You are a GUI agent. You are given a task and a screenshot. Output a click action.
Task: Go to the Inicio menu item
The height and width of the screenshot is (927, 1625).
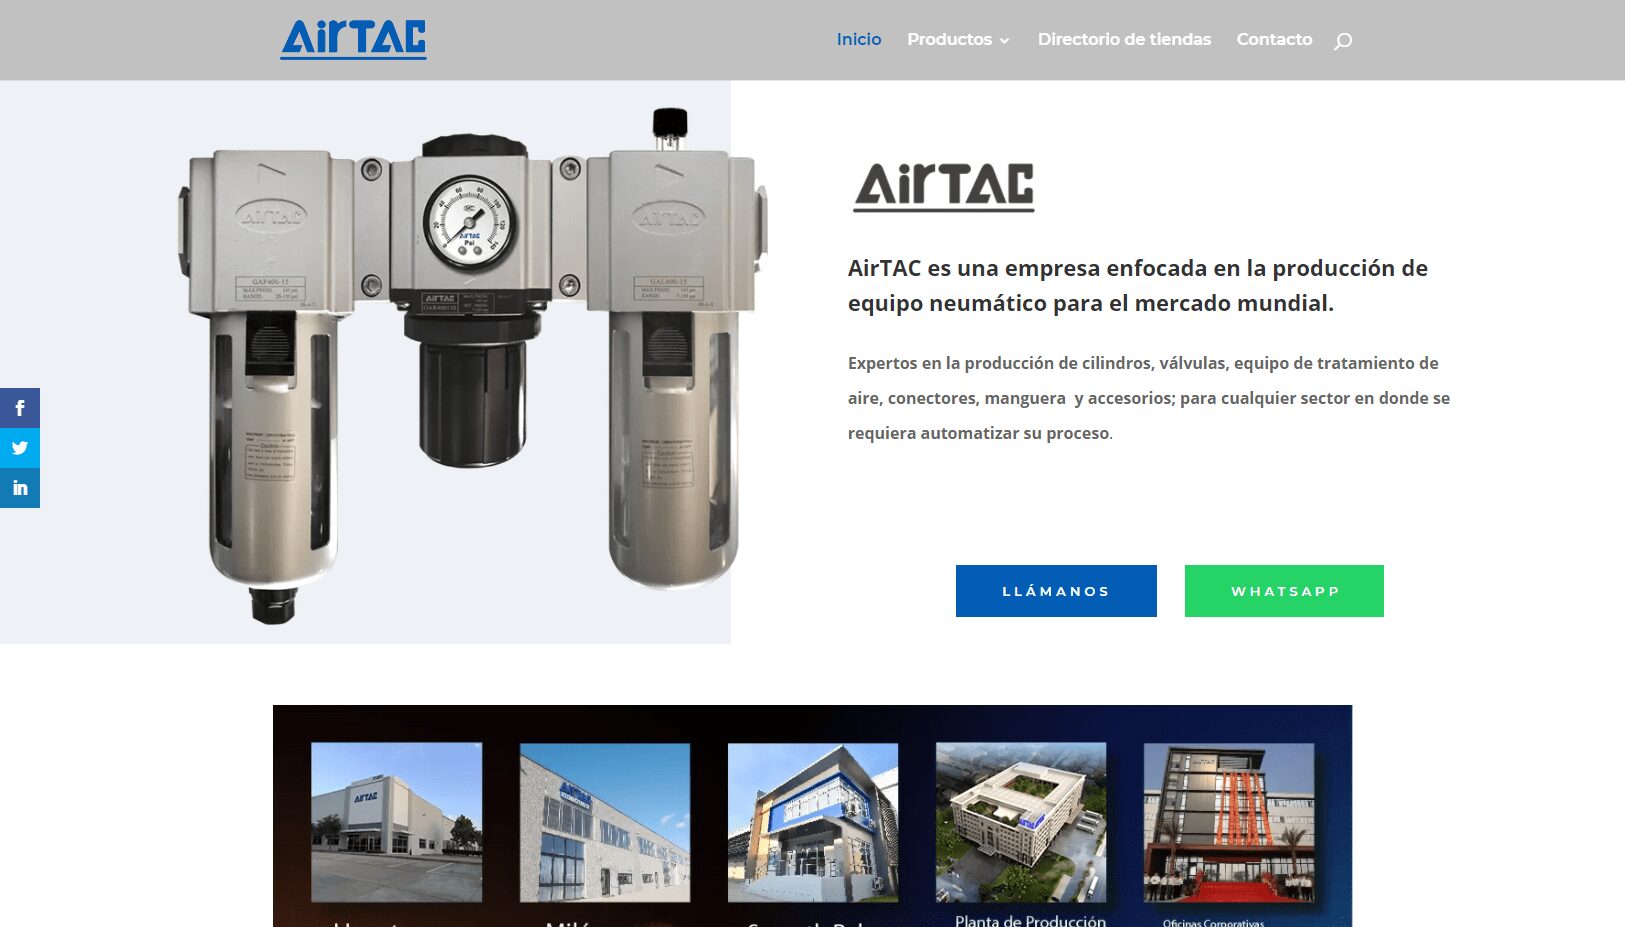tap(858, 39)
